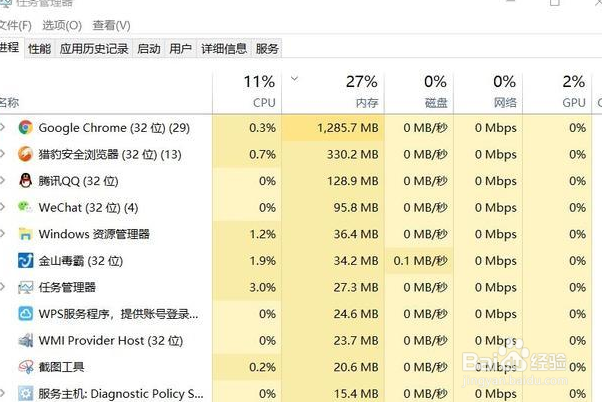Click the 猎豹安全浏览器 process icon
The height and width of the screenshot is (402, 602).
click(x=25, y=154)
